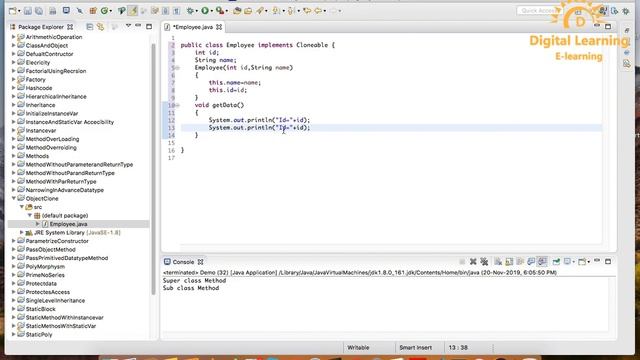Click the New file toolbar icon

13,11
